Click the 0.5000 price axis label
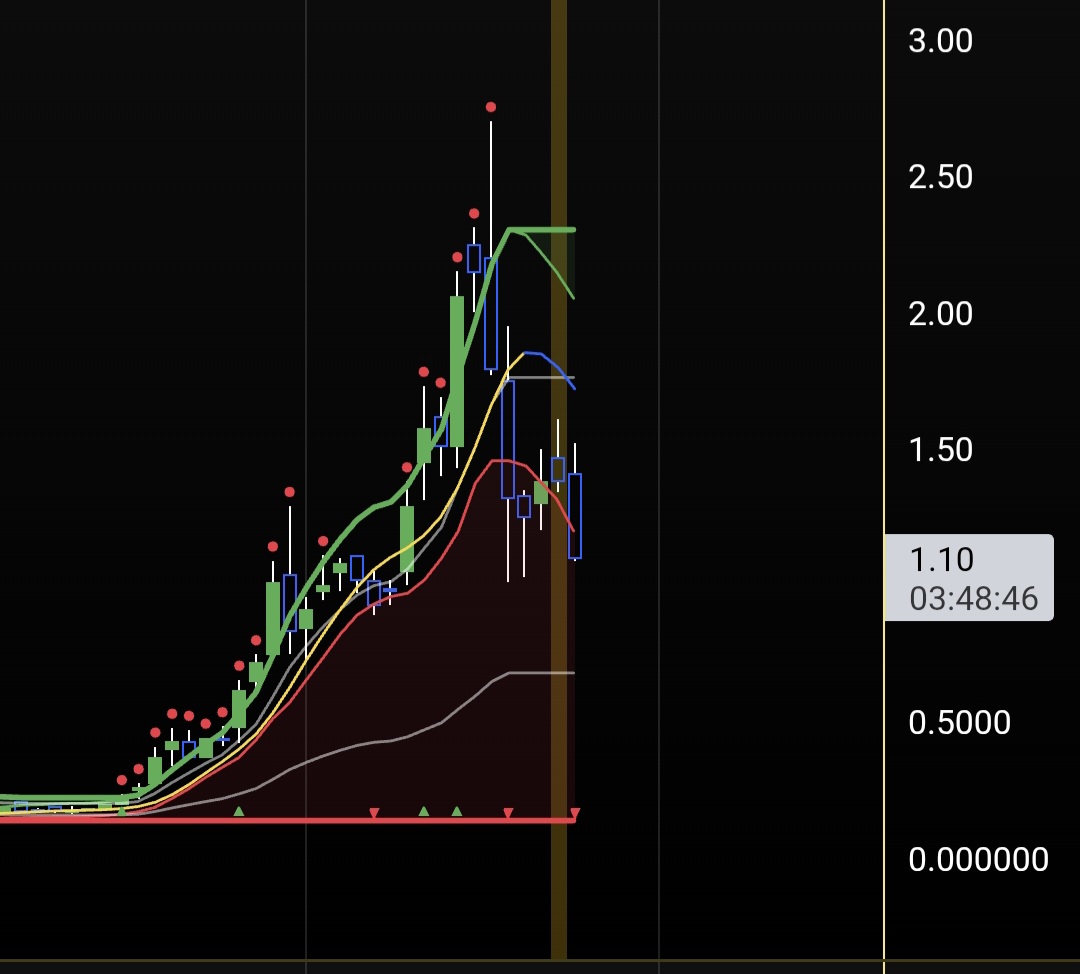1080x974 pixels. pos(959,723)
